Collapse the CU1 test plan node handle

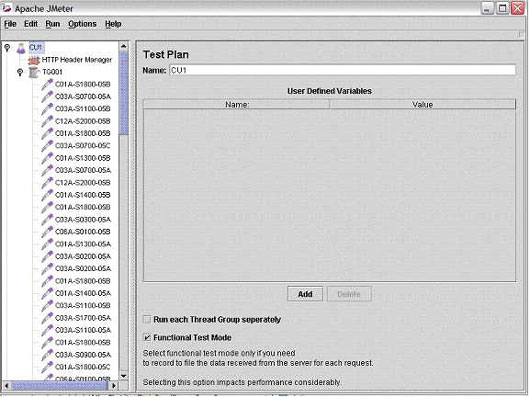coord(7,48)
